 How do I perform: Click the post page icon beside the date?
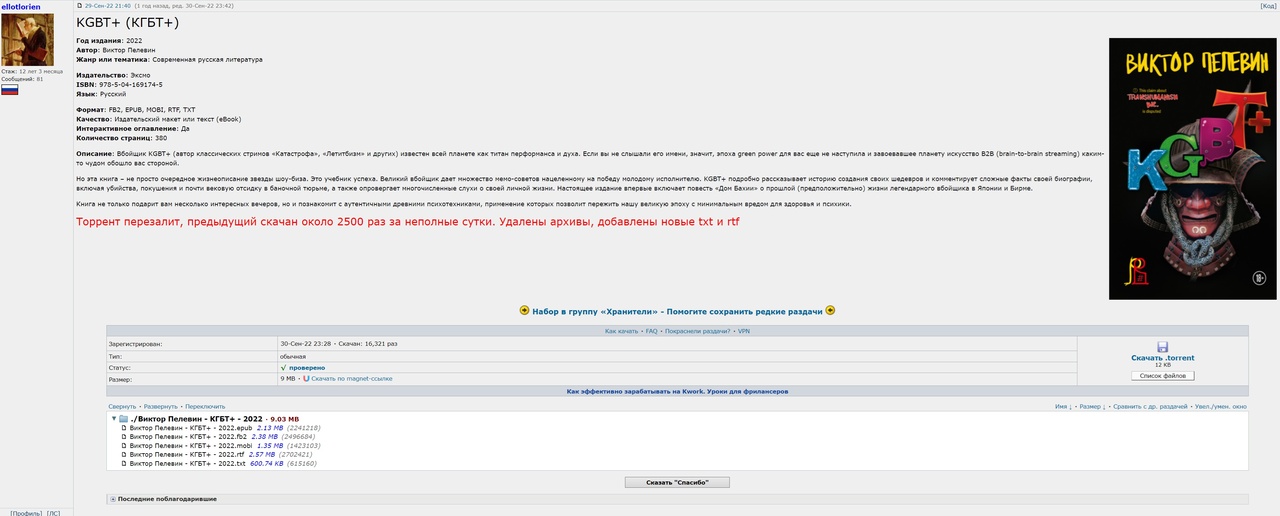click(x=80, y=6)
